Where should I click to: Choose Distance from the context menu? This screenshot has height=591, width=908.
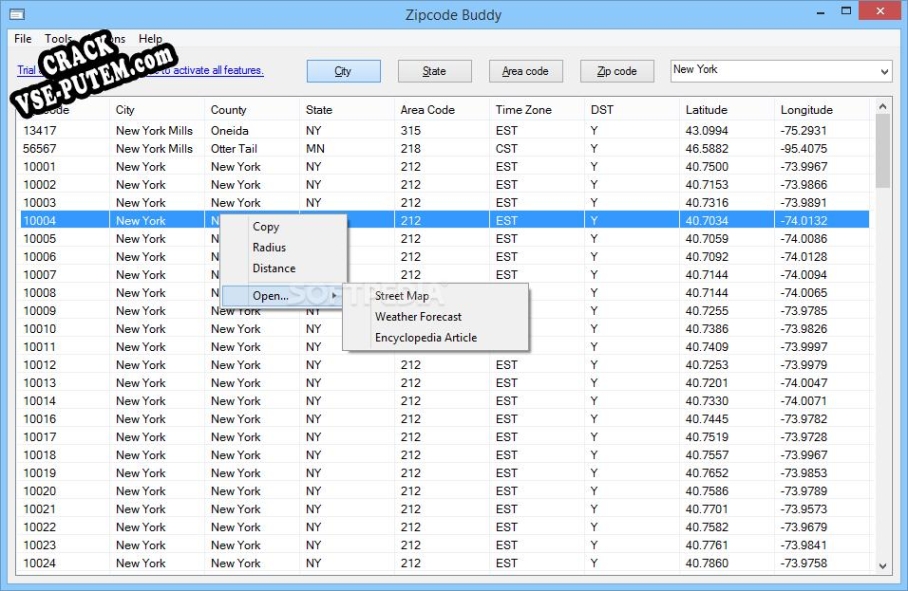[274, 268]
